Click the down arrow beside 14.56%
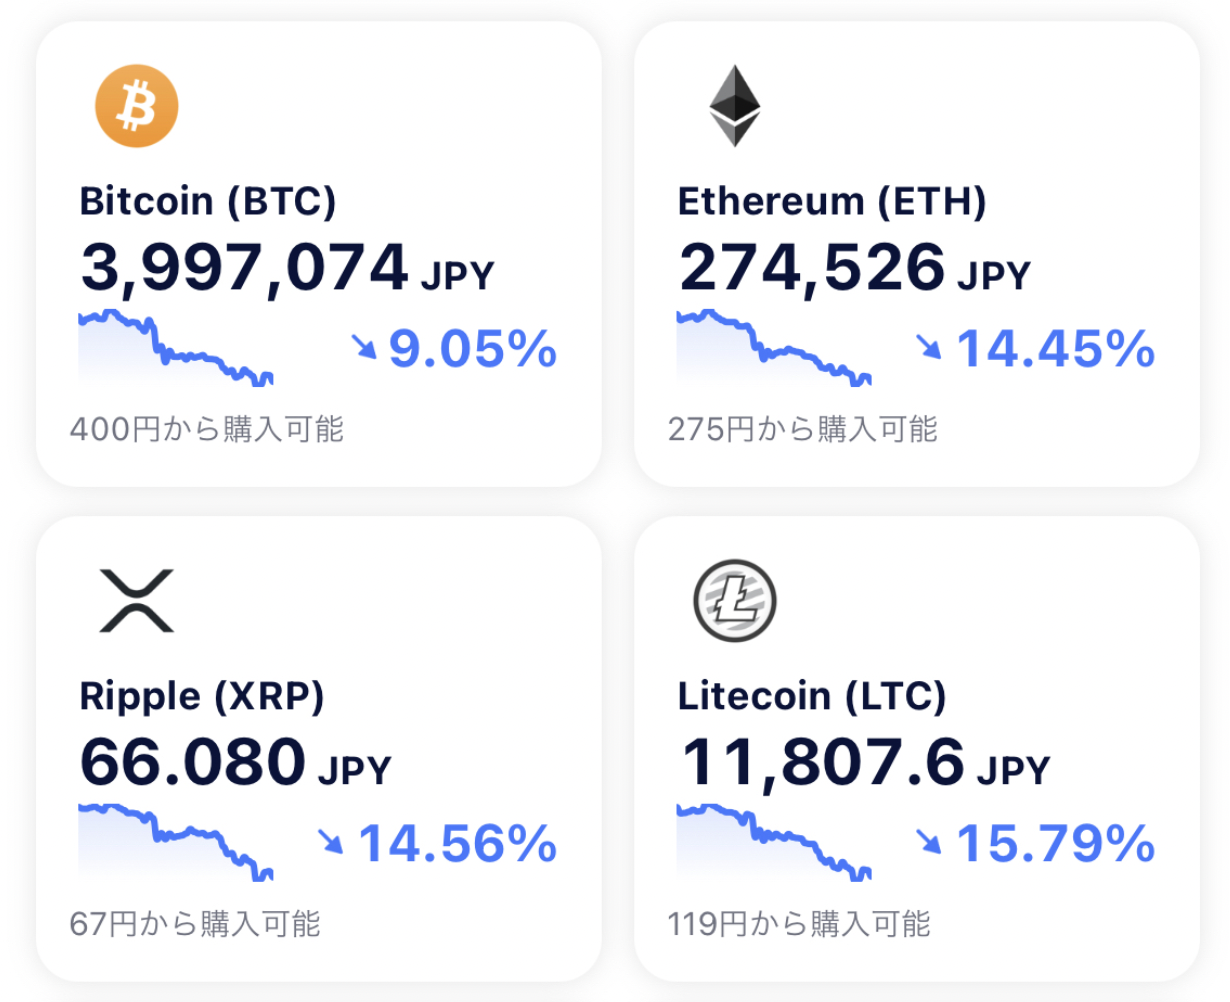1230x1002 pixels. (x=331, y=841)
